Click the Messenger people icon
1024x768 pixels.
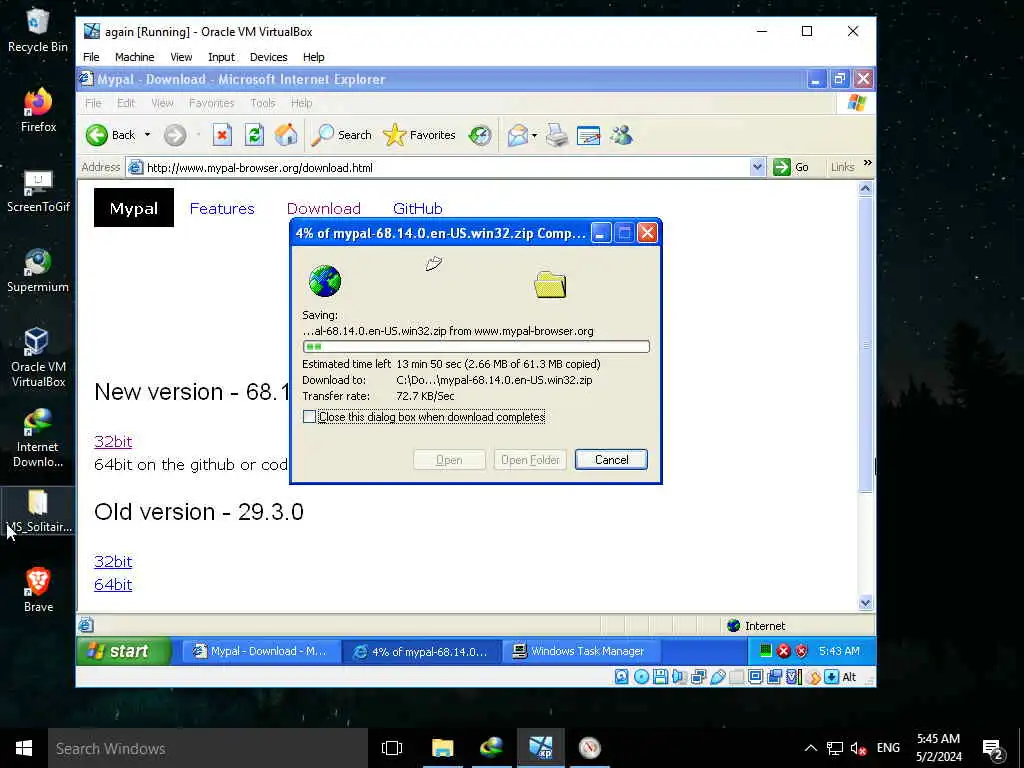click(x=621, y=135)
